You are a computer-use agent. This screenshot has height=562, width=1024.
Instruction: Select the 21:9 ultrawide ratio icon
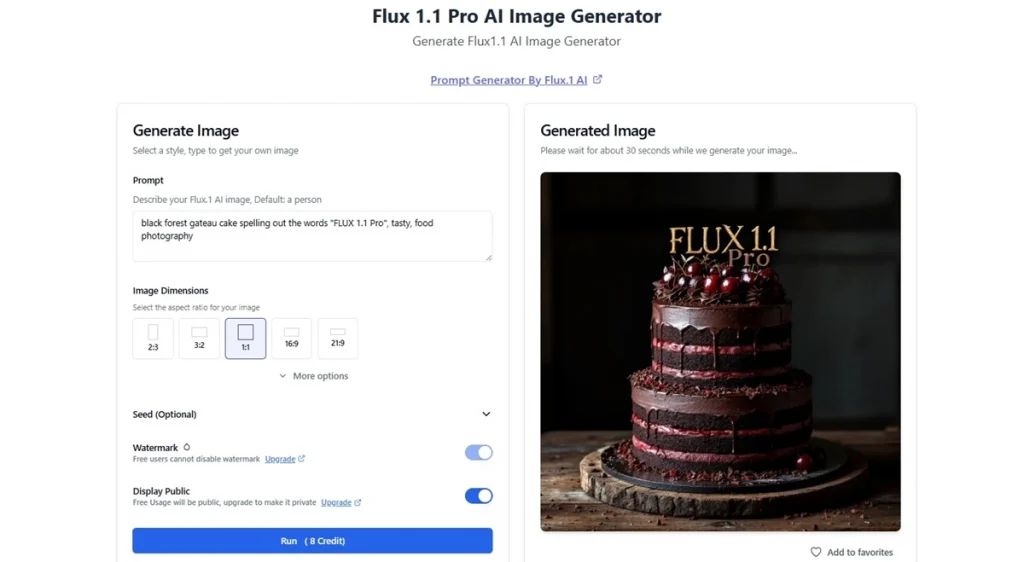(x=338, y=338)
